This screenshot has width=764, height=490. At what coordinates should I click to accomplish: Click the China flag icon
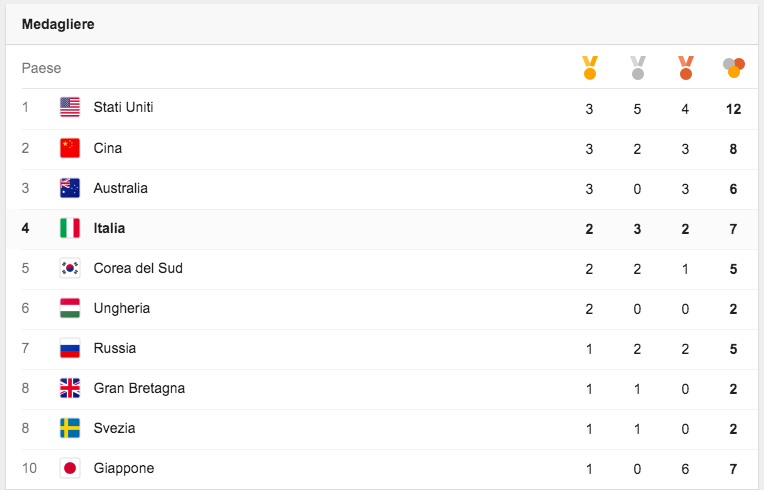(70, 148)
